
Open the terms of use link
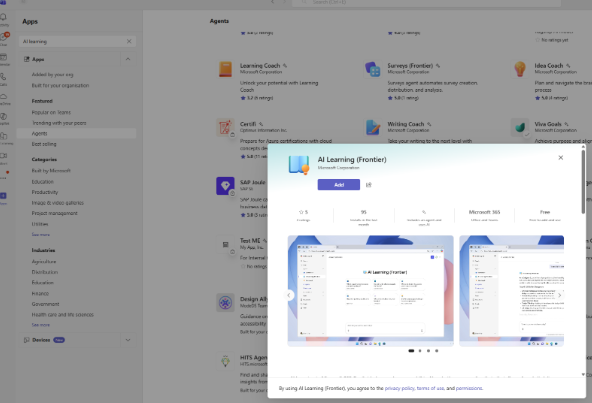[x=430, y=388]
